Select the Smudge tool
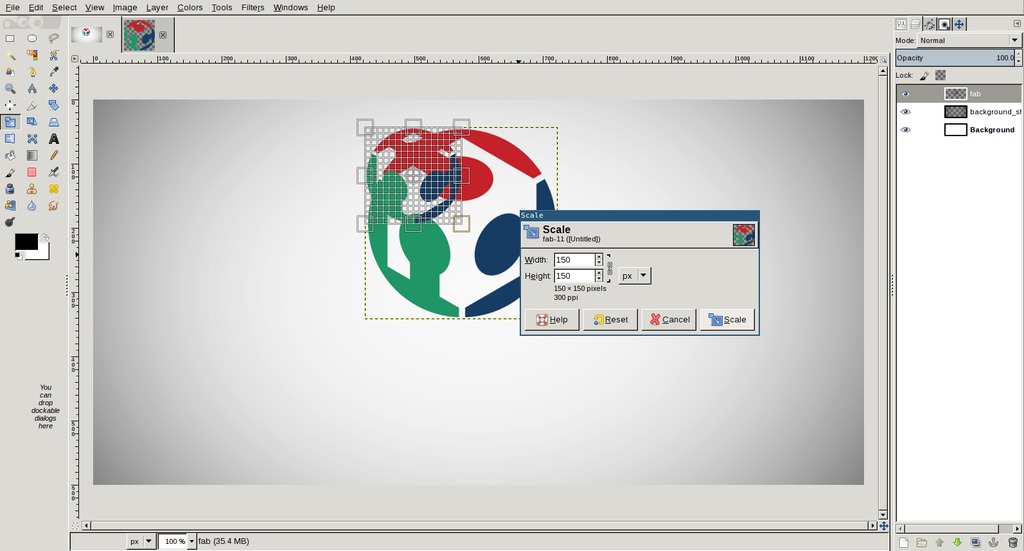The image size is (1024, 551). coord(54,206)
